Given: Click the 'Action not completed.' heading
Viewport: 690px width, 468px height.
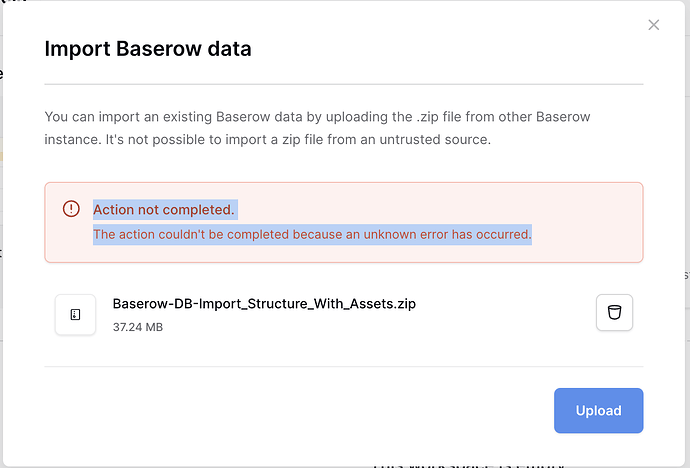Looking at the screenshot, I should coord(164,210).
